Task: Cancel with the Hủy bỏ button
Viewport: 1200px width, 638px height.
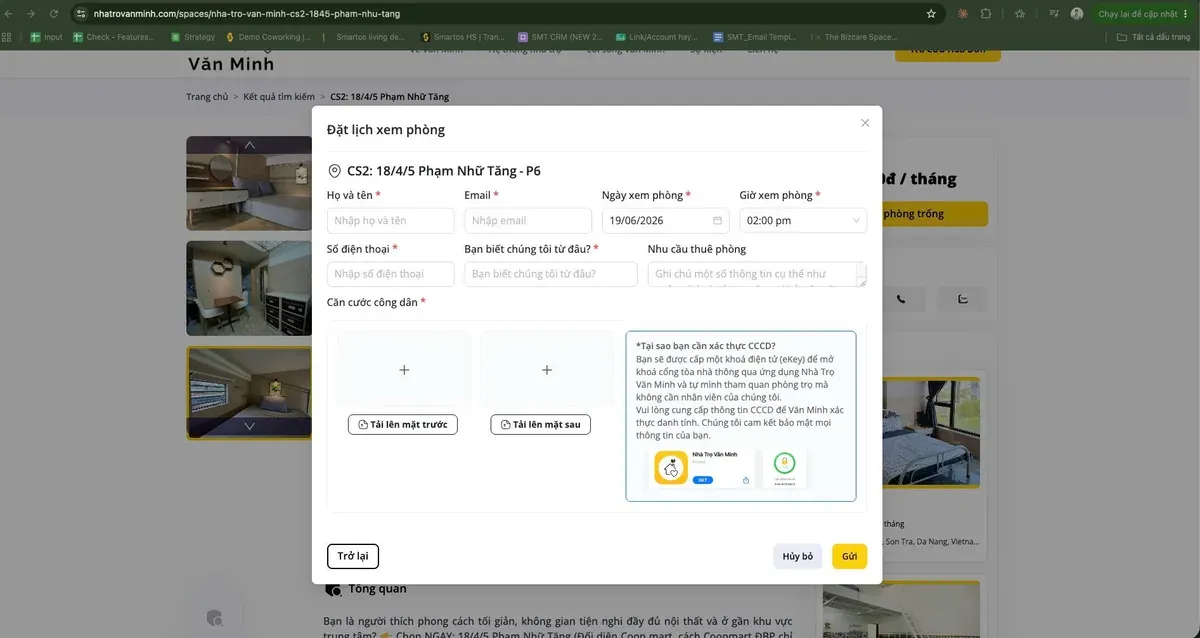Action: click(x=798, y=557)
